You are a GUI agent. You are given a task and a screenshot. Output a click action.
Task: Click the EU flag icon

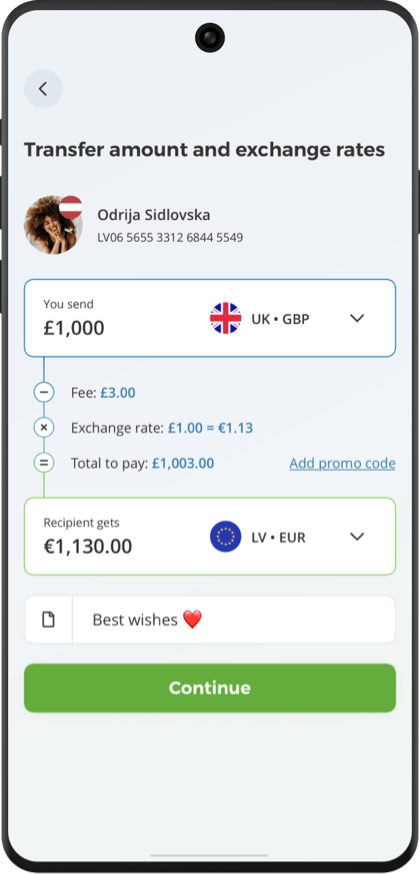coord(226,537)
